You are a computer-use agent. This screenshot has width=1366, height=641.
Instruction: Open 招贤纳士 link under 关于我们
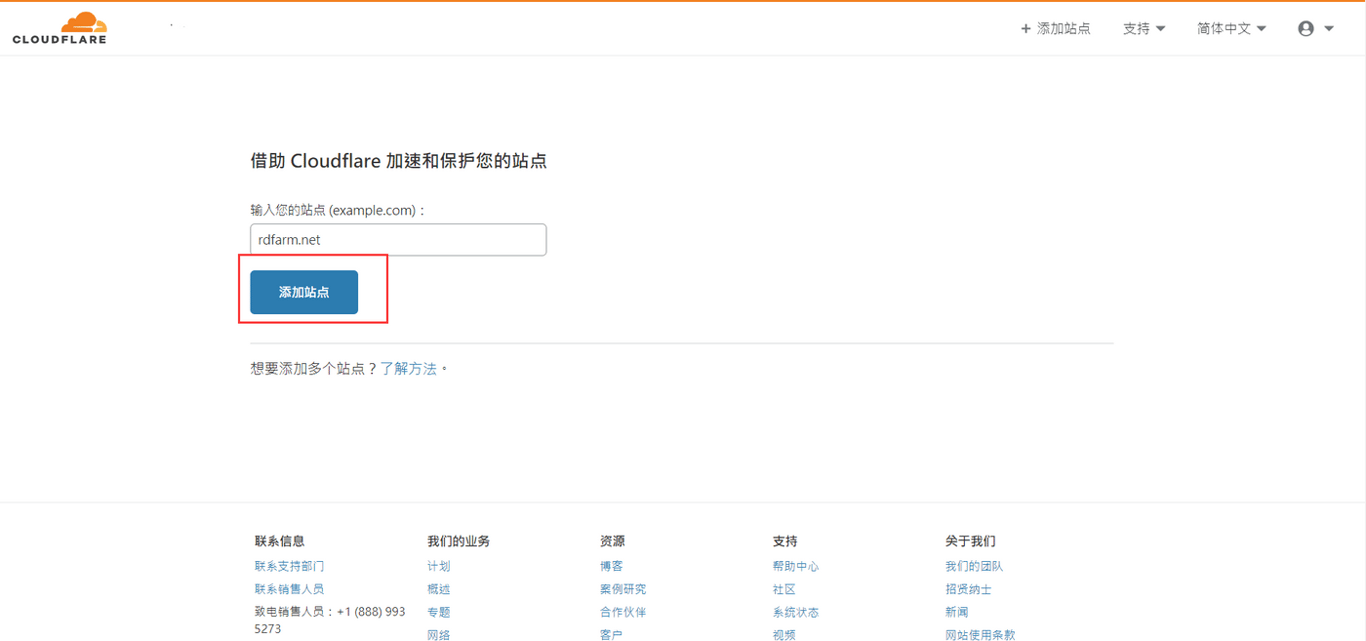click(968, 589)
